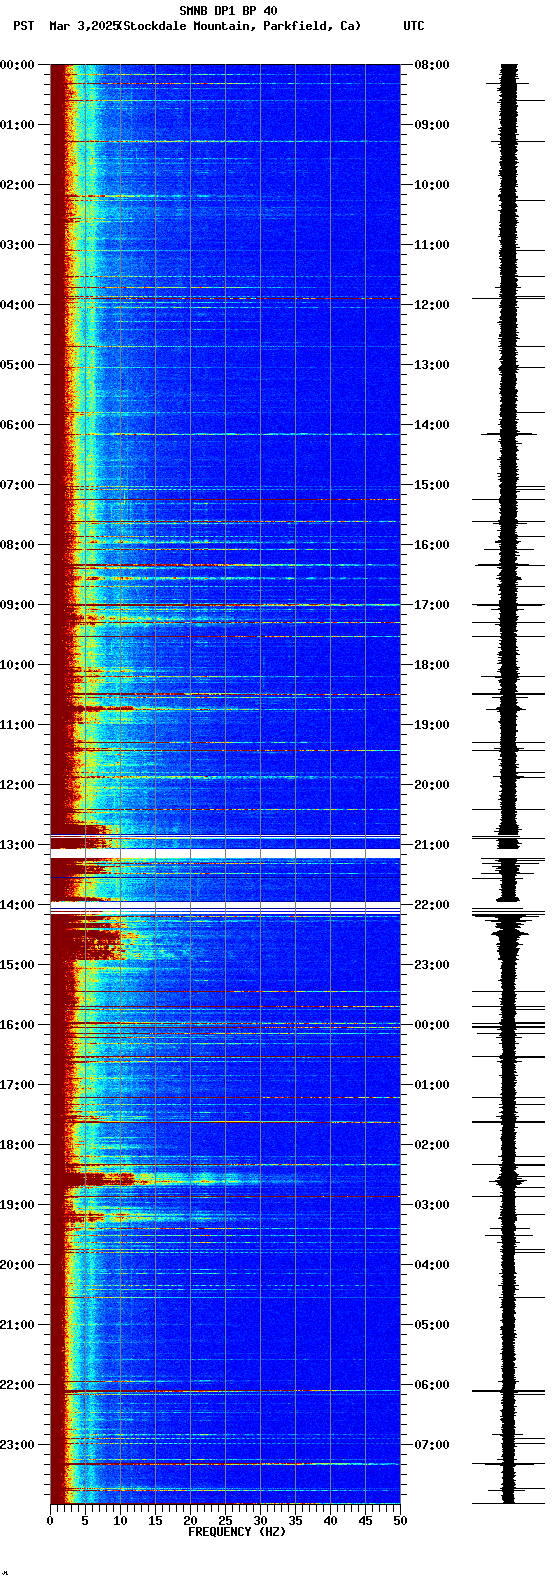Click the '40' frequency tick label
Image resolution: width=552 pixels, height=1584 pixels.
click(330, 1521)
